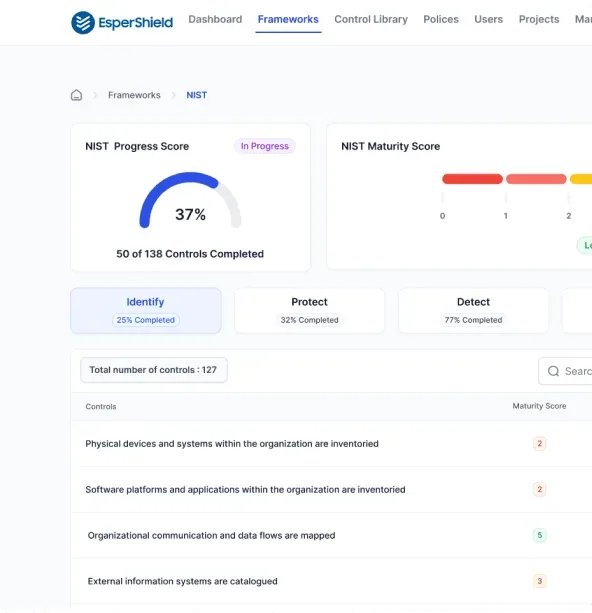Click the home breadcrumb icon
Viewport: 592px width, 613px height.
point(76,95)
